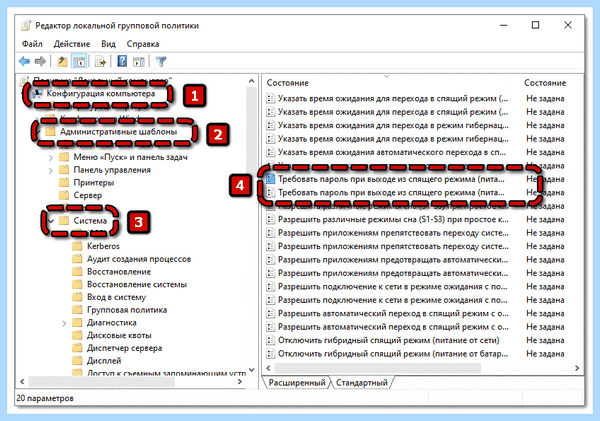Click the Сервер folder icon
Image resolution: width=600 pixels, height=421 pixels.
coord(64,195)
